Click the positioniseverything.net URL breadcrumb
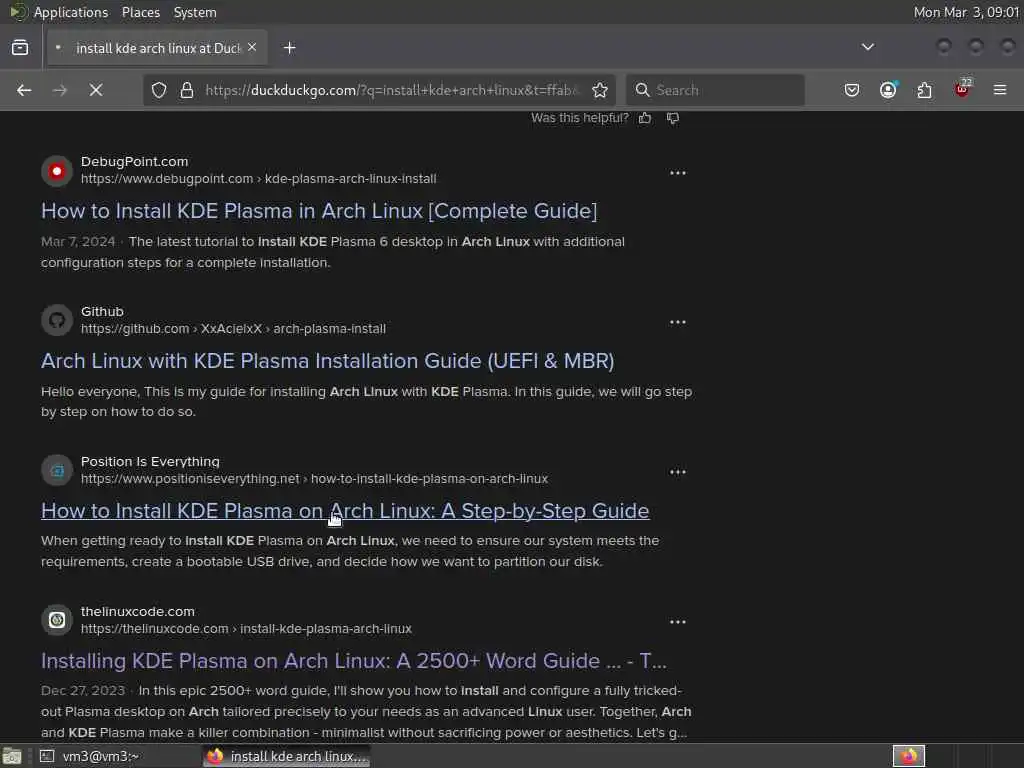The width and height of the screenshot is (1024, 768). click(x=314, y=479)
